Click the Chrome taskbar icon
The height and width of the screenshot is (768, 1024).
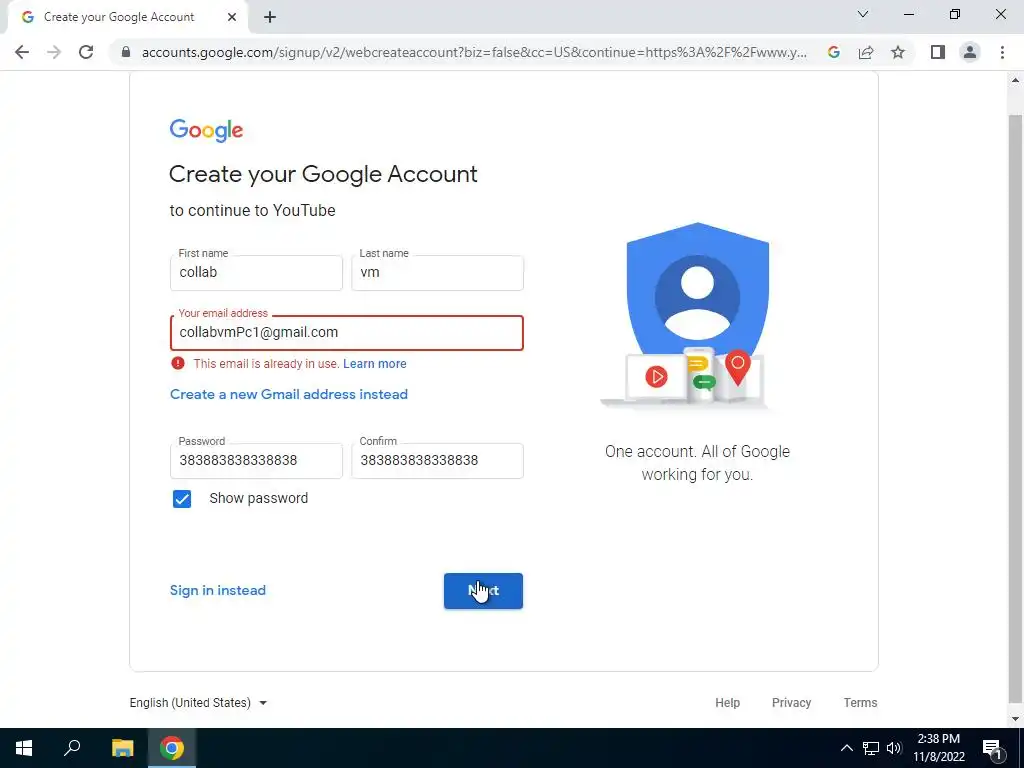[x=172, y=748]
